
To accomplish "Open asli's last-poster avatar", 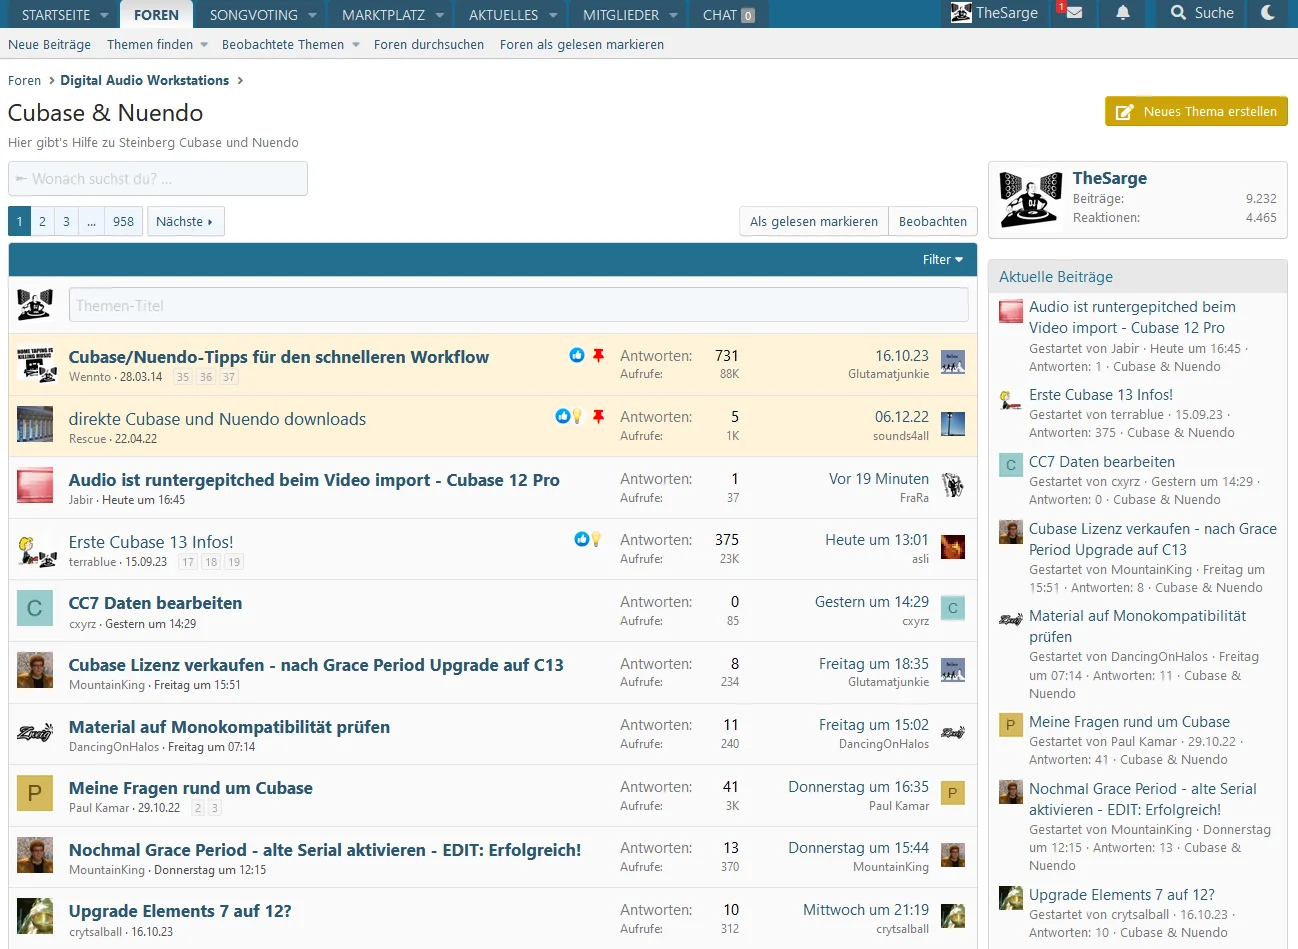I will tap(953, 547).
